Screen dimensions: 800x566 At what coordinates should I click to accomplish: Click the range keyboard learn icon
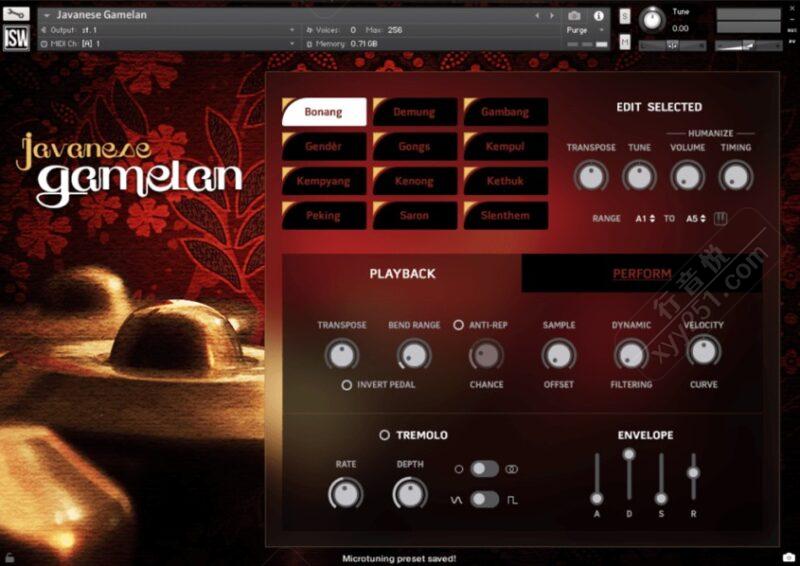click(x=720, y=218)
